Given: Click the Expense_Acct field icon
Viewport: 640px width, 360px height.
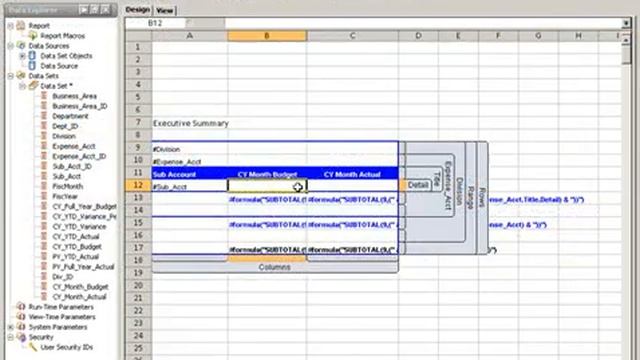Looking at the screenshot, I should [x=44, y=146].
